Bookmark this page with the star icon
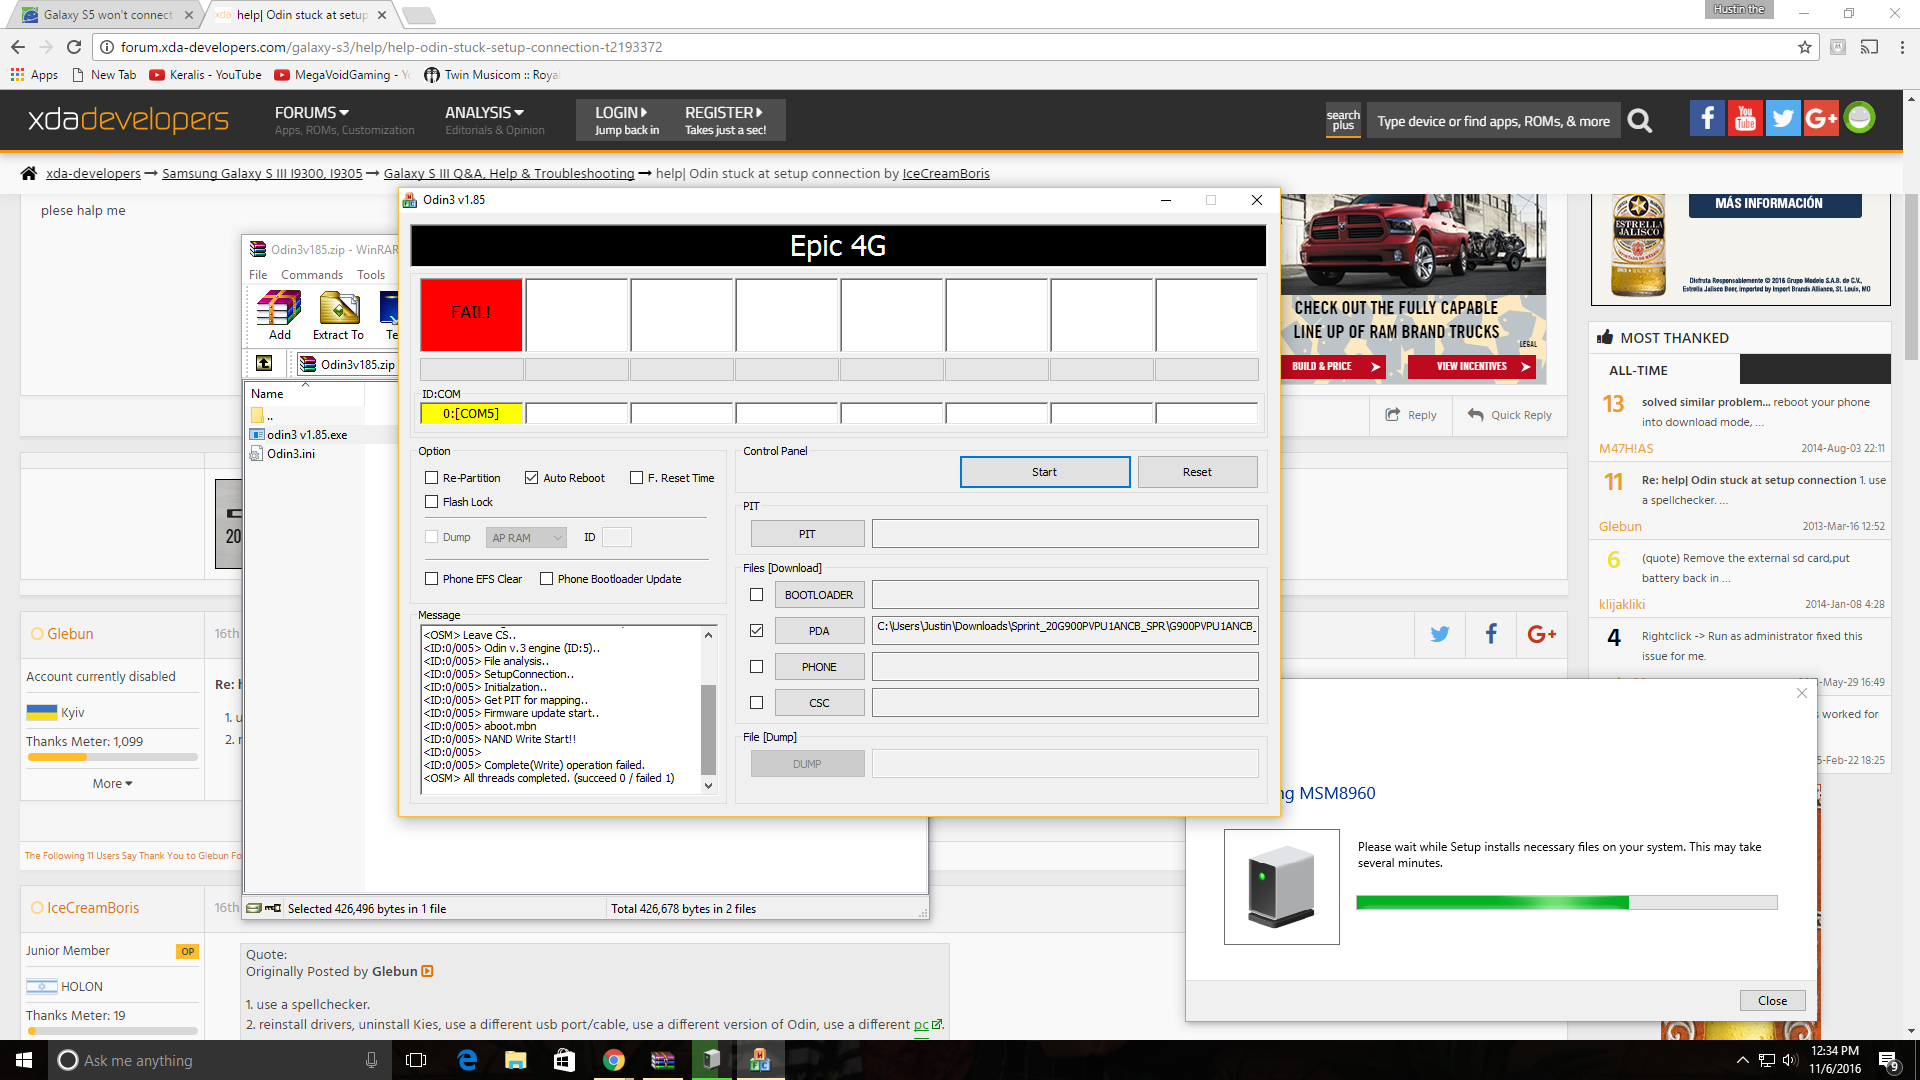The width and height of the screenshot is (1920, 1080). pyautogui.click(x=1805, y=47)
